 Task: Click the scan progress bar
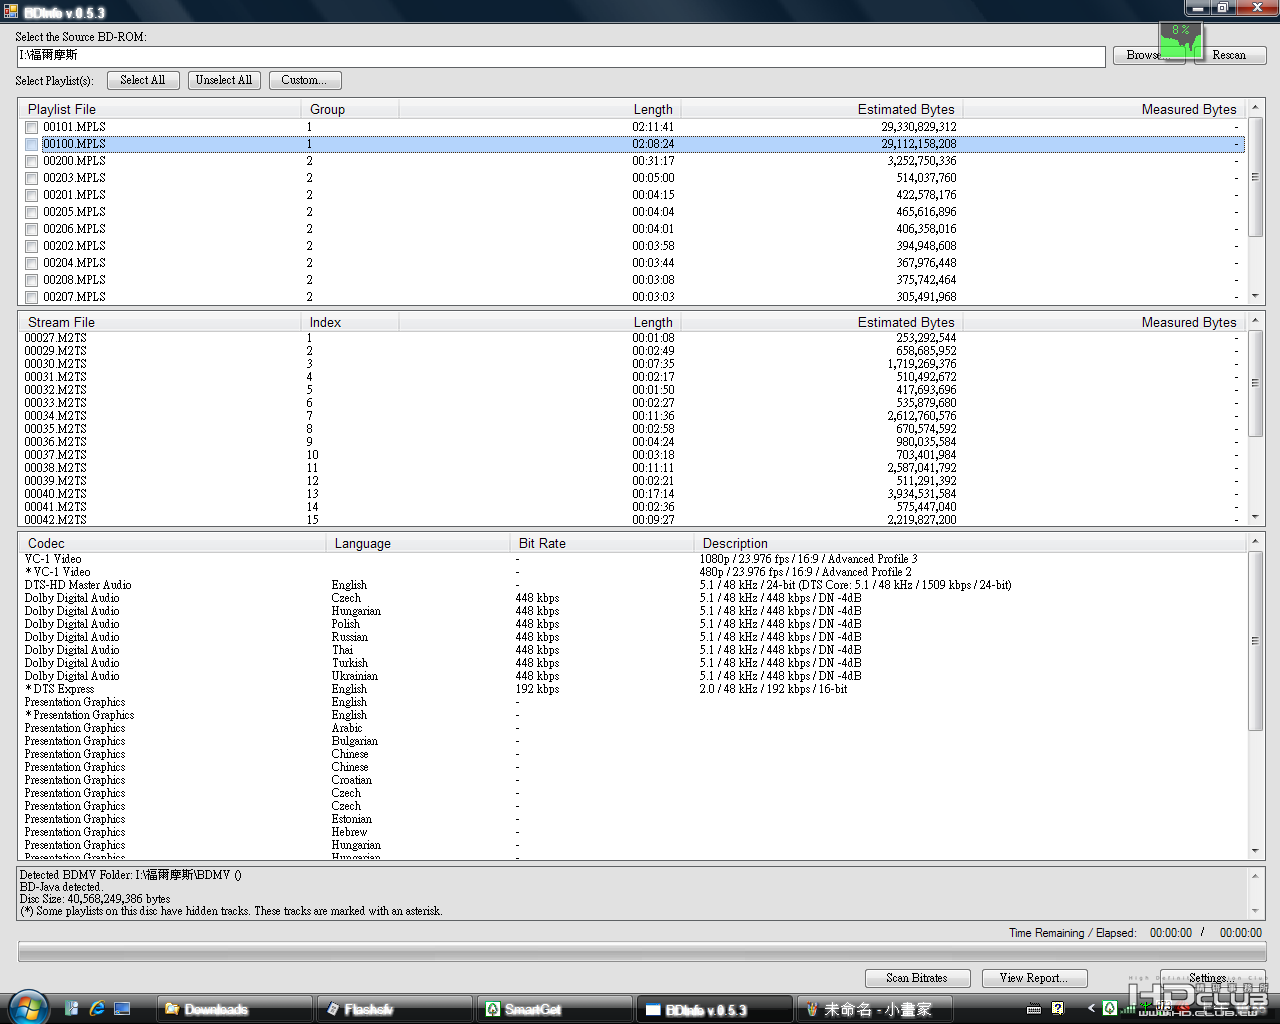[x=642, y=952]
